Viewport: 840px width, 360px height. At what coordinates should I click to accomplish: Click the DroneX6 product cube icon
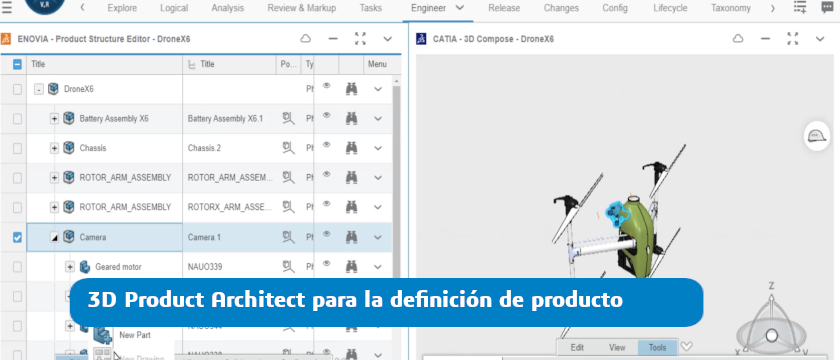point(53,89)
